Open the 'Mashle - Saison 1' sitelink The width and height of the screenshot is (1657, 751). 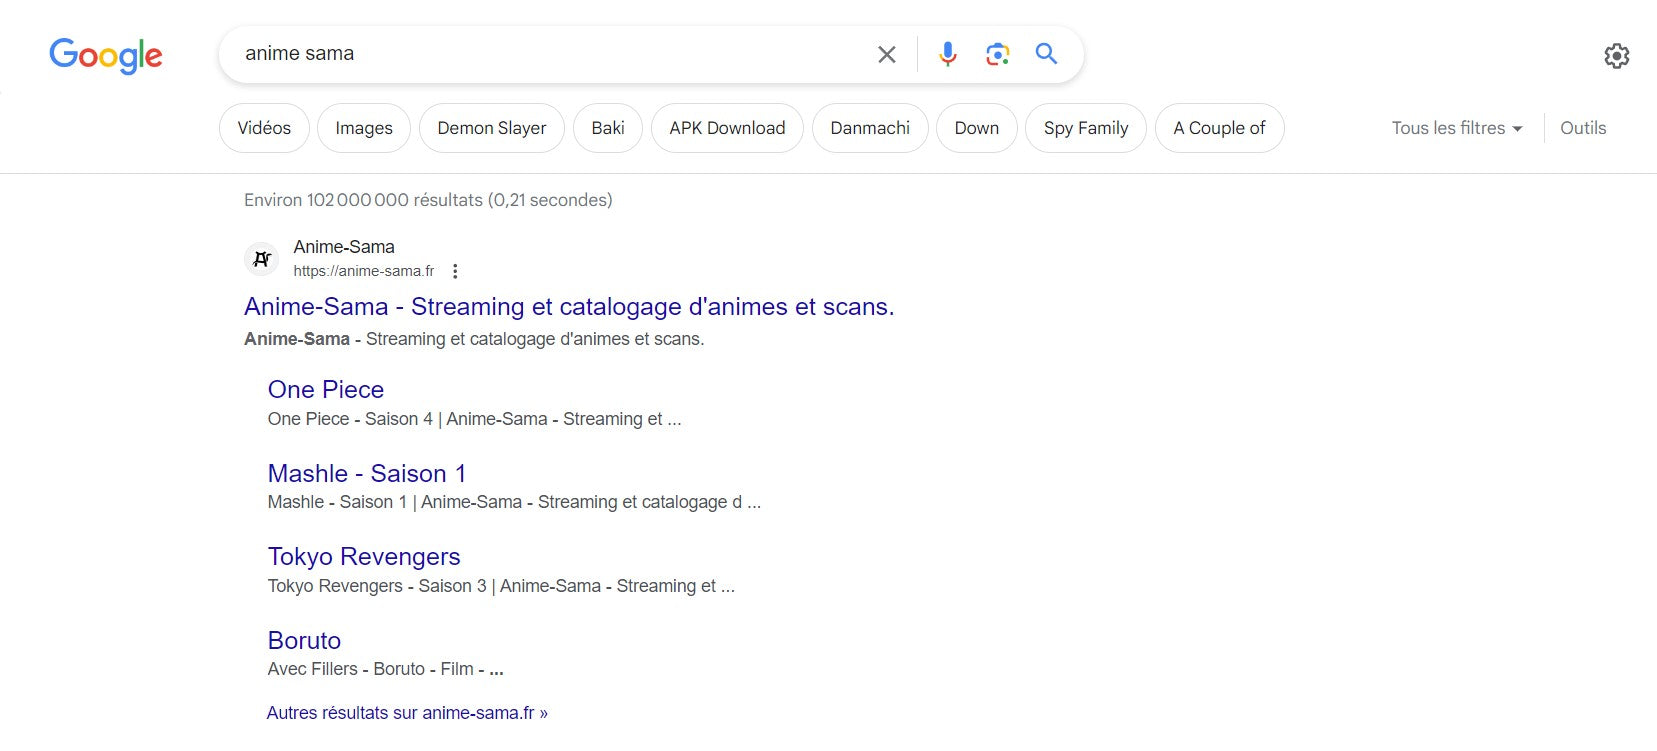point(367,473)
